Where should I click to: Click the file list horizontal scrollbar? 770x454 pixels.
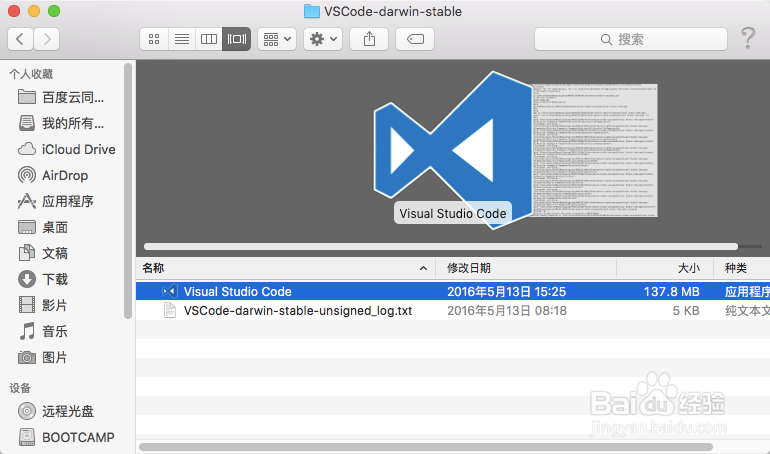[x=426, y=447]
